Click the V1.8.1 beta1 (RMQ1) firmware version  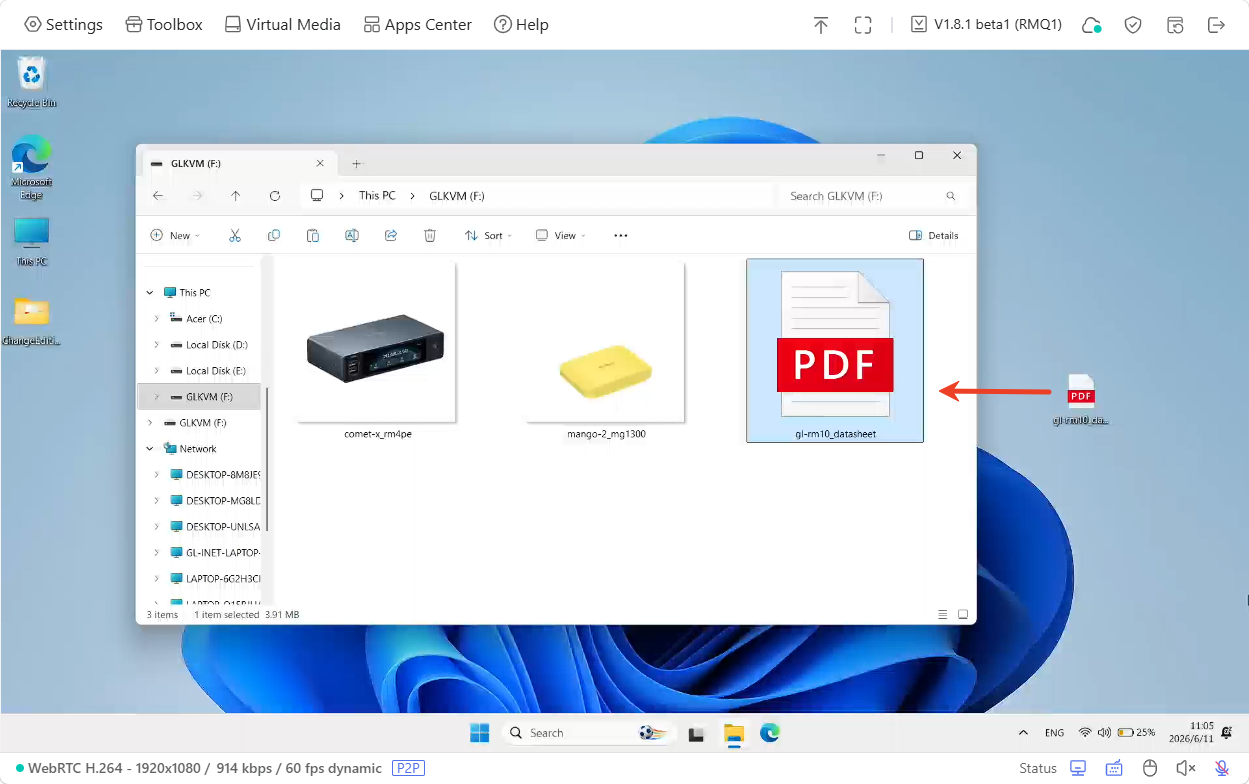pos(986,25)
